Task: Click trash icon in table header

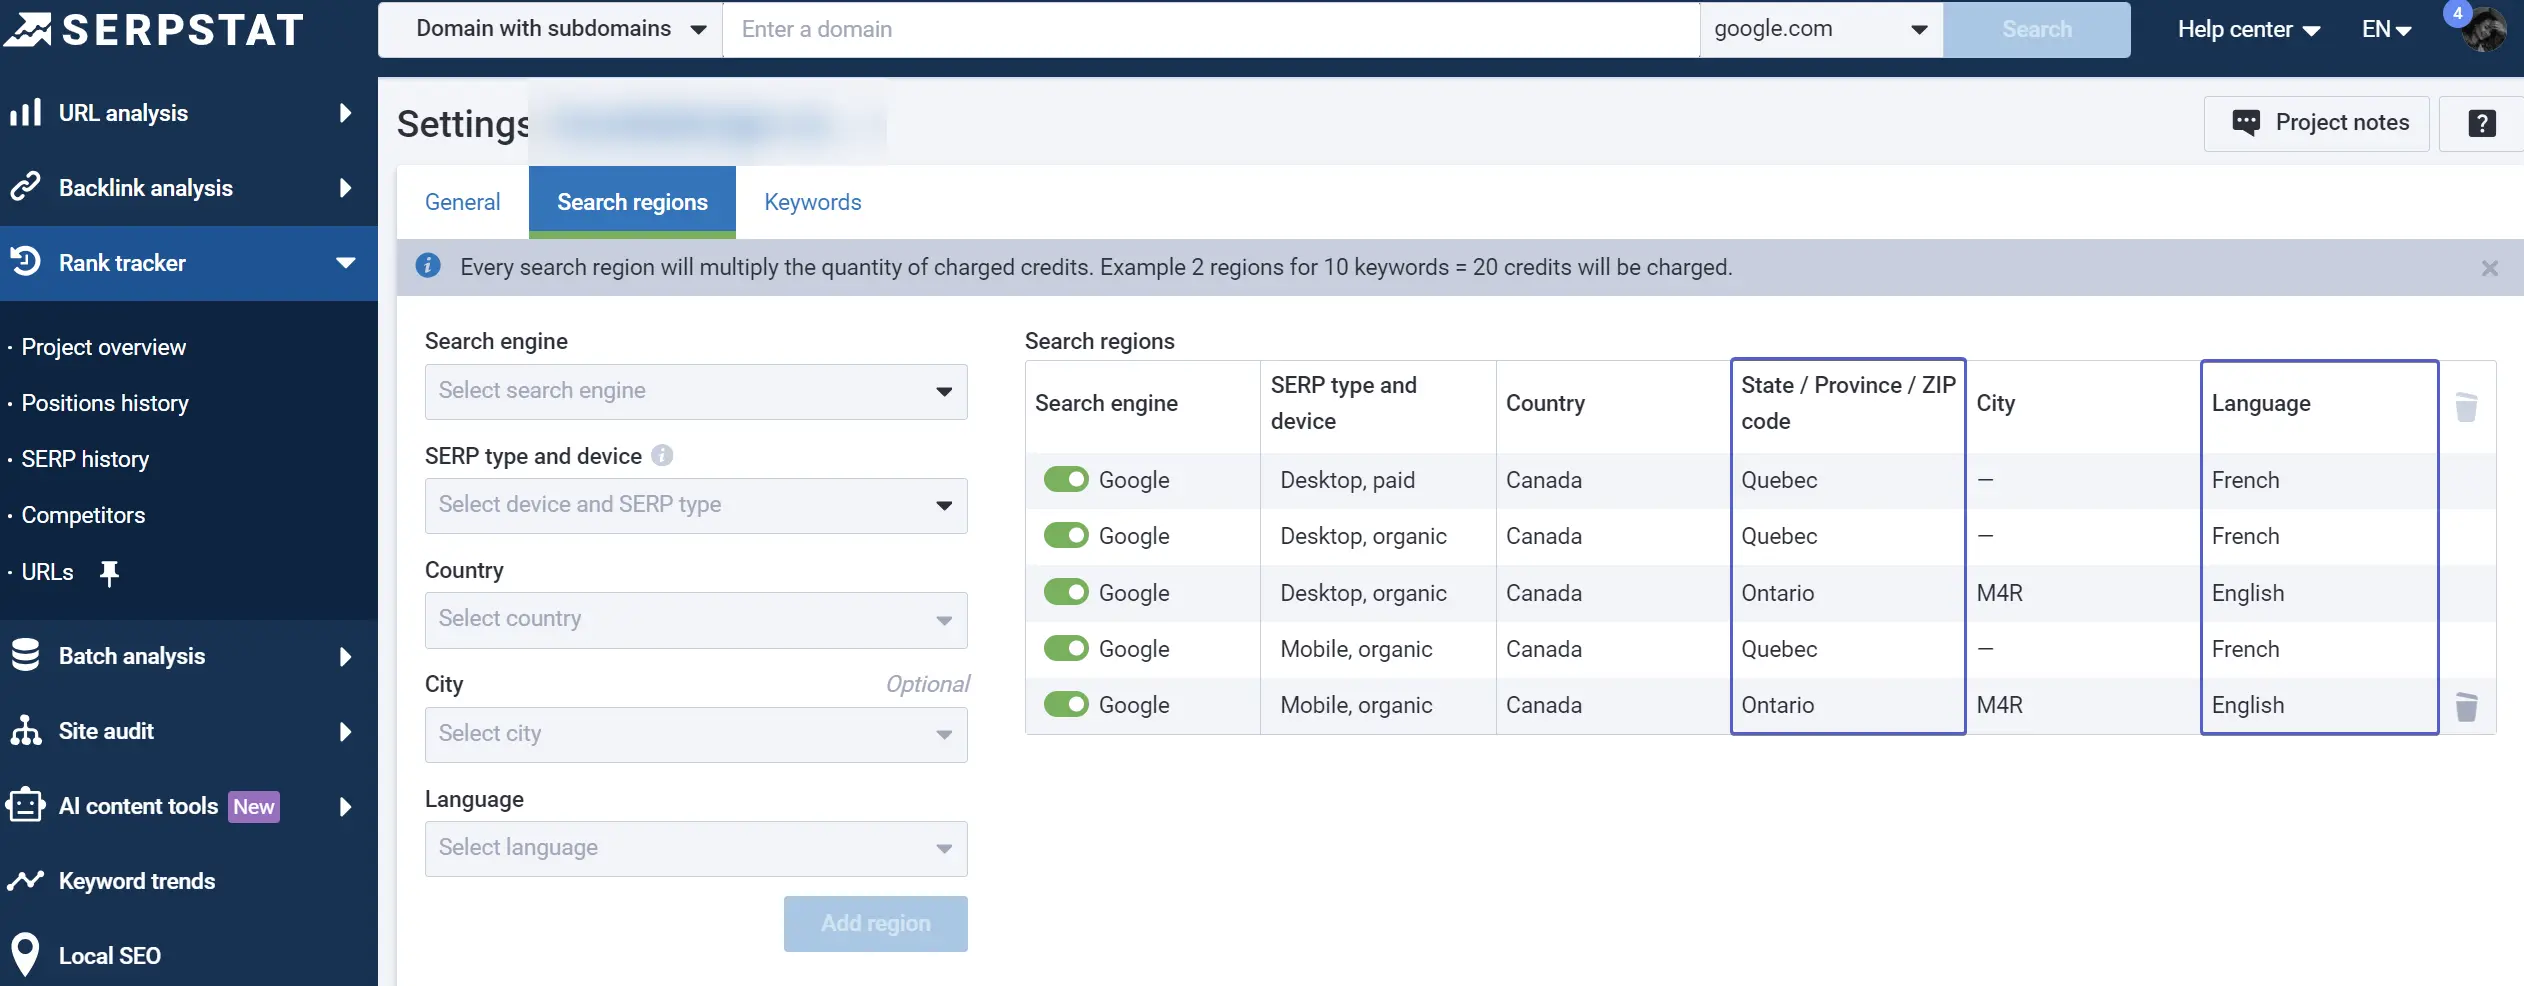Action: click(x=2466, y=407)
